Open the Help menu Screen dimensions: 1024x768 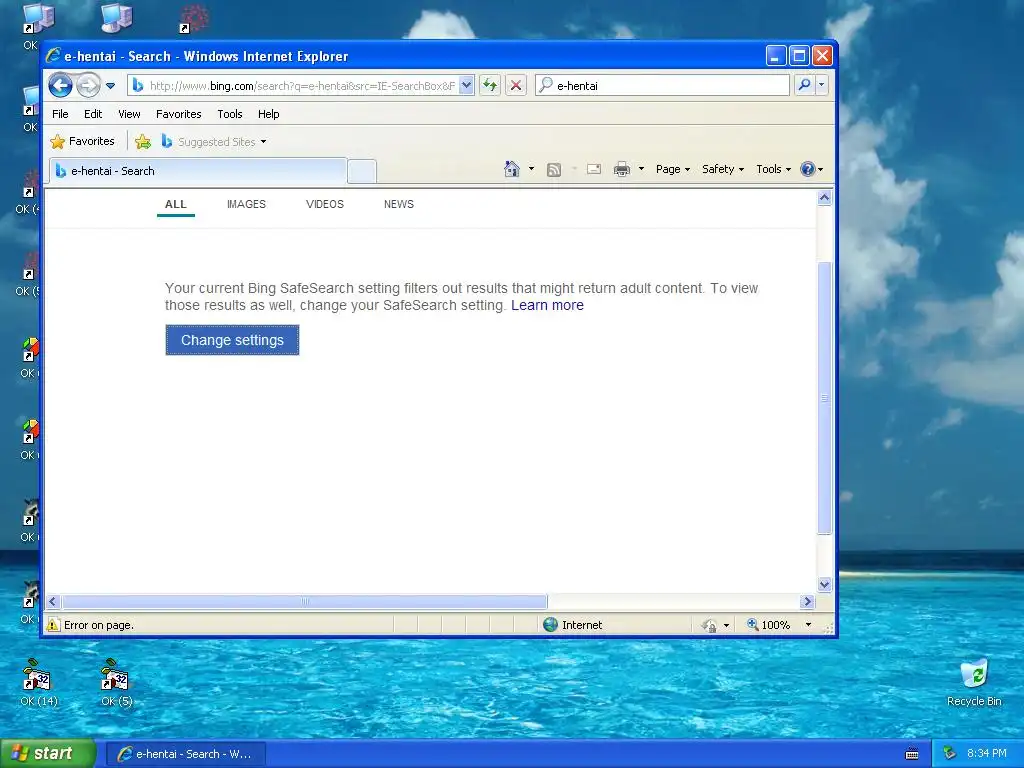pos(268,114)
